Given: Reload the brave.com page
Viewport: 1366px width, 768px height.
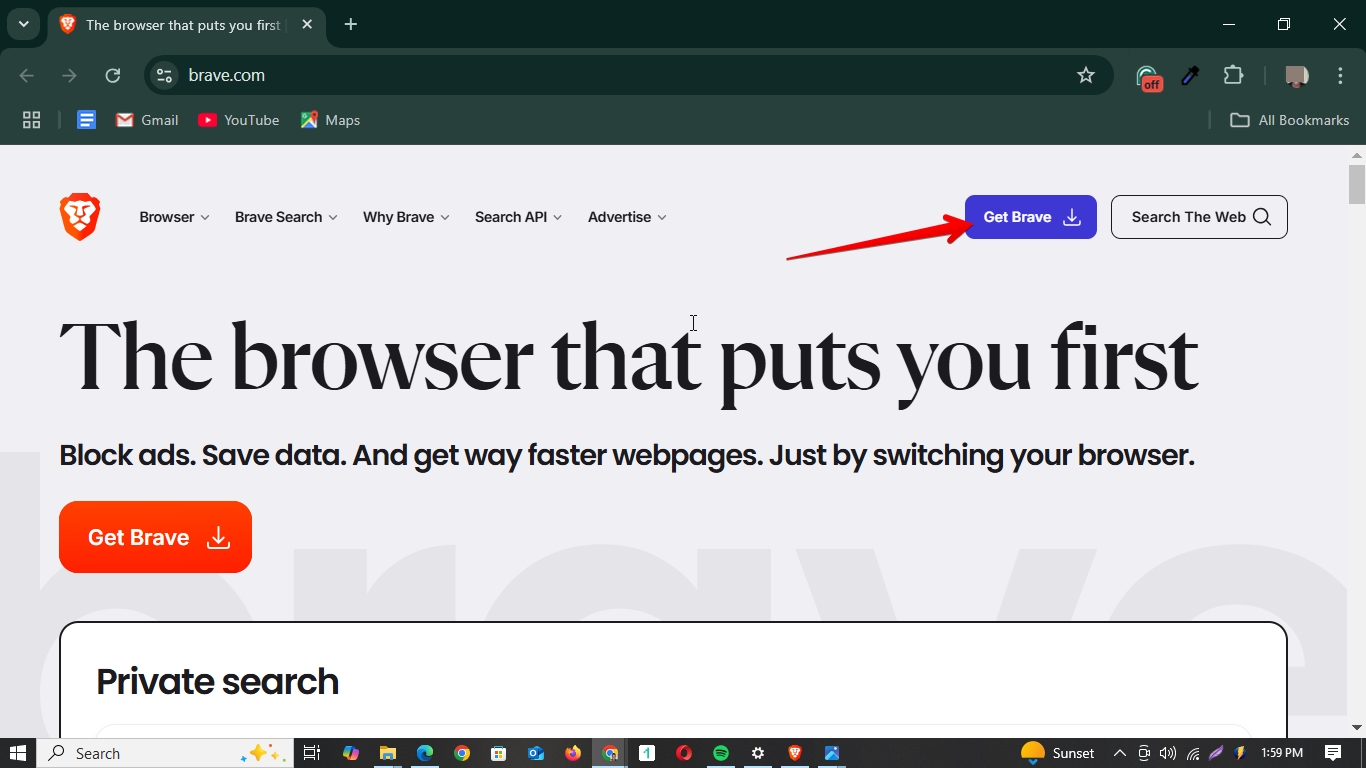Looking at the screenshot, I should pos(113,75).
